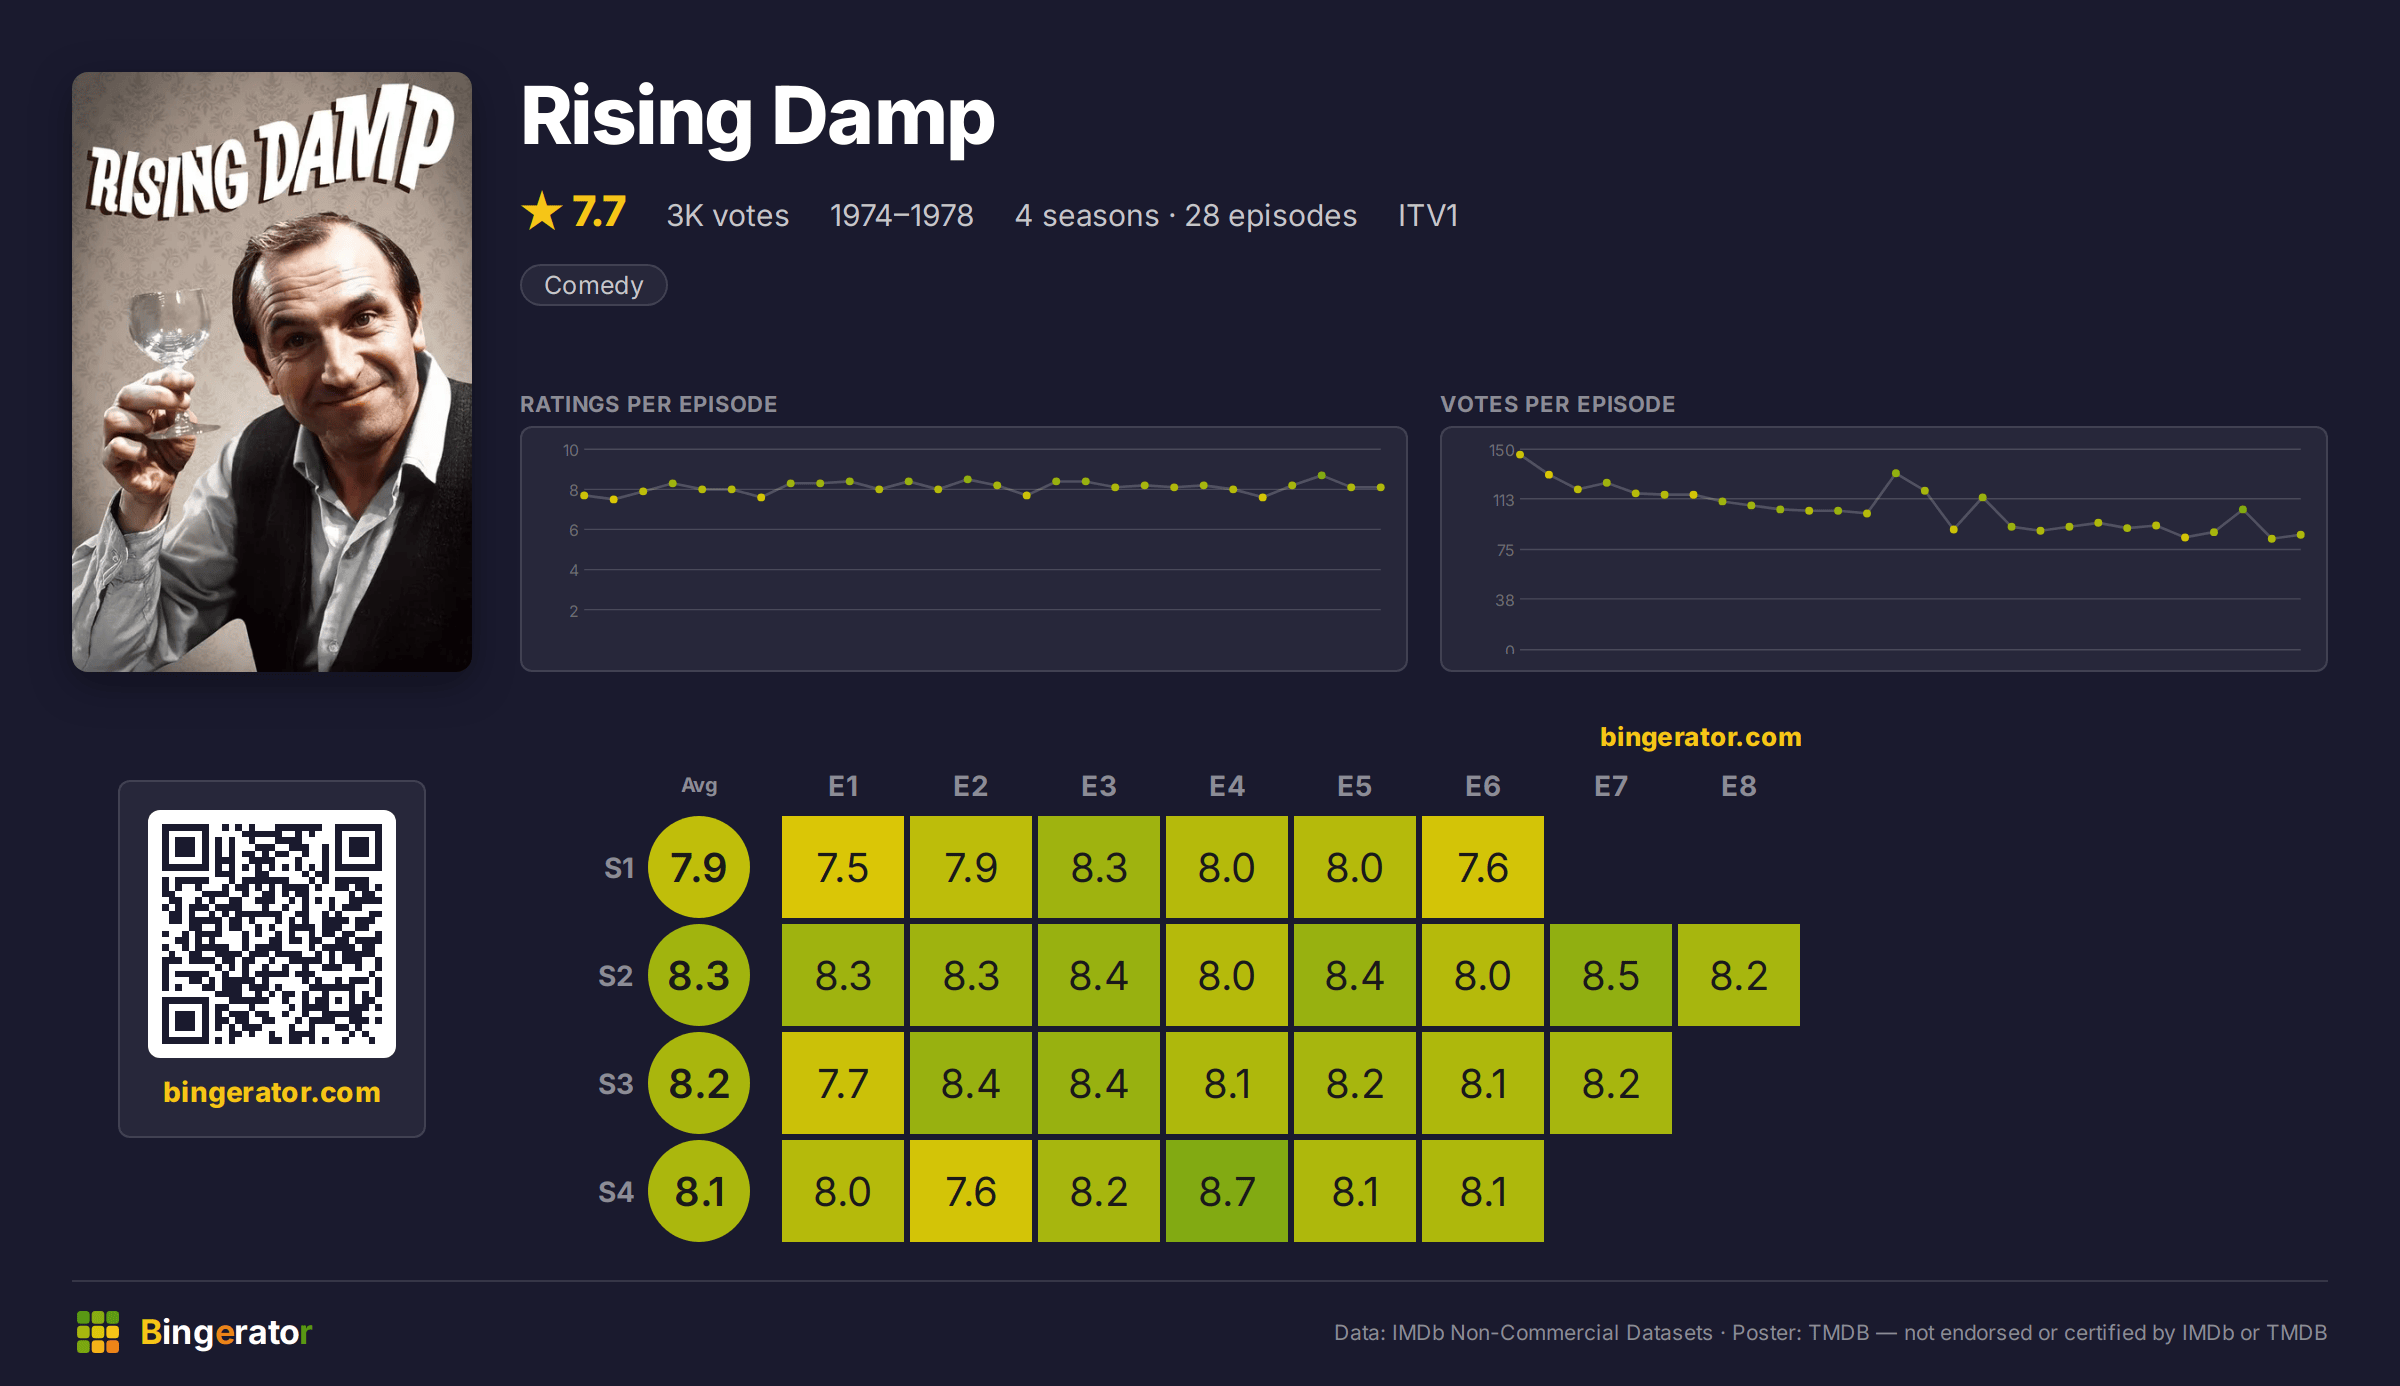Open bingerator.com link above episode grid

point(1701,737)
